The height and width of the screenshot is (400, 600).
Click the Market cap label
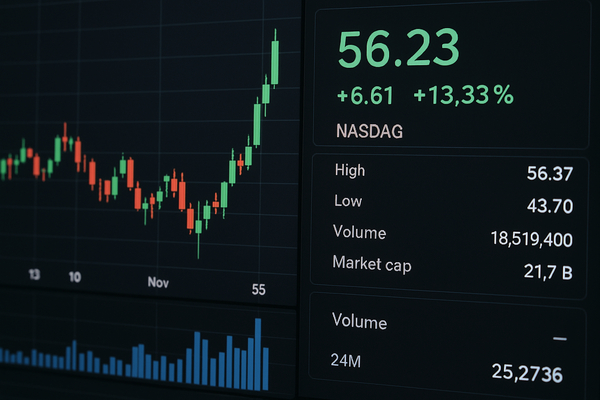tap(371, 265)
